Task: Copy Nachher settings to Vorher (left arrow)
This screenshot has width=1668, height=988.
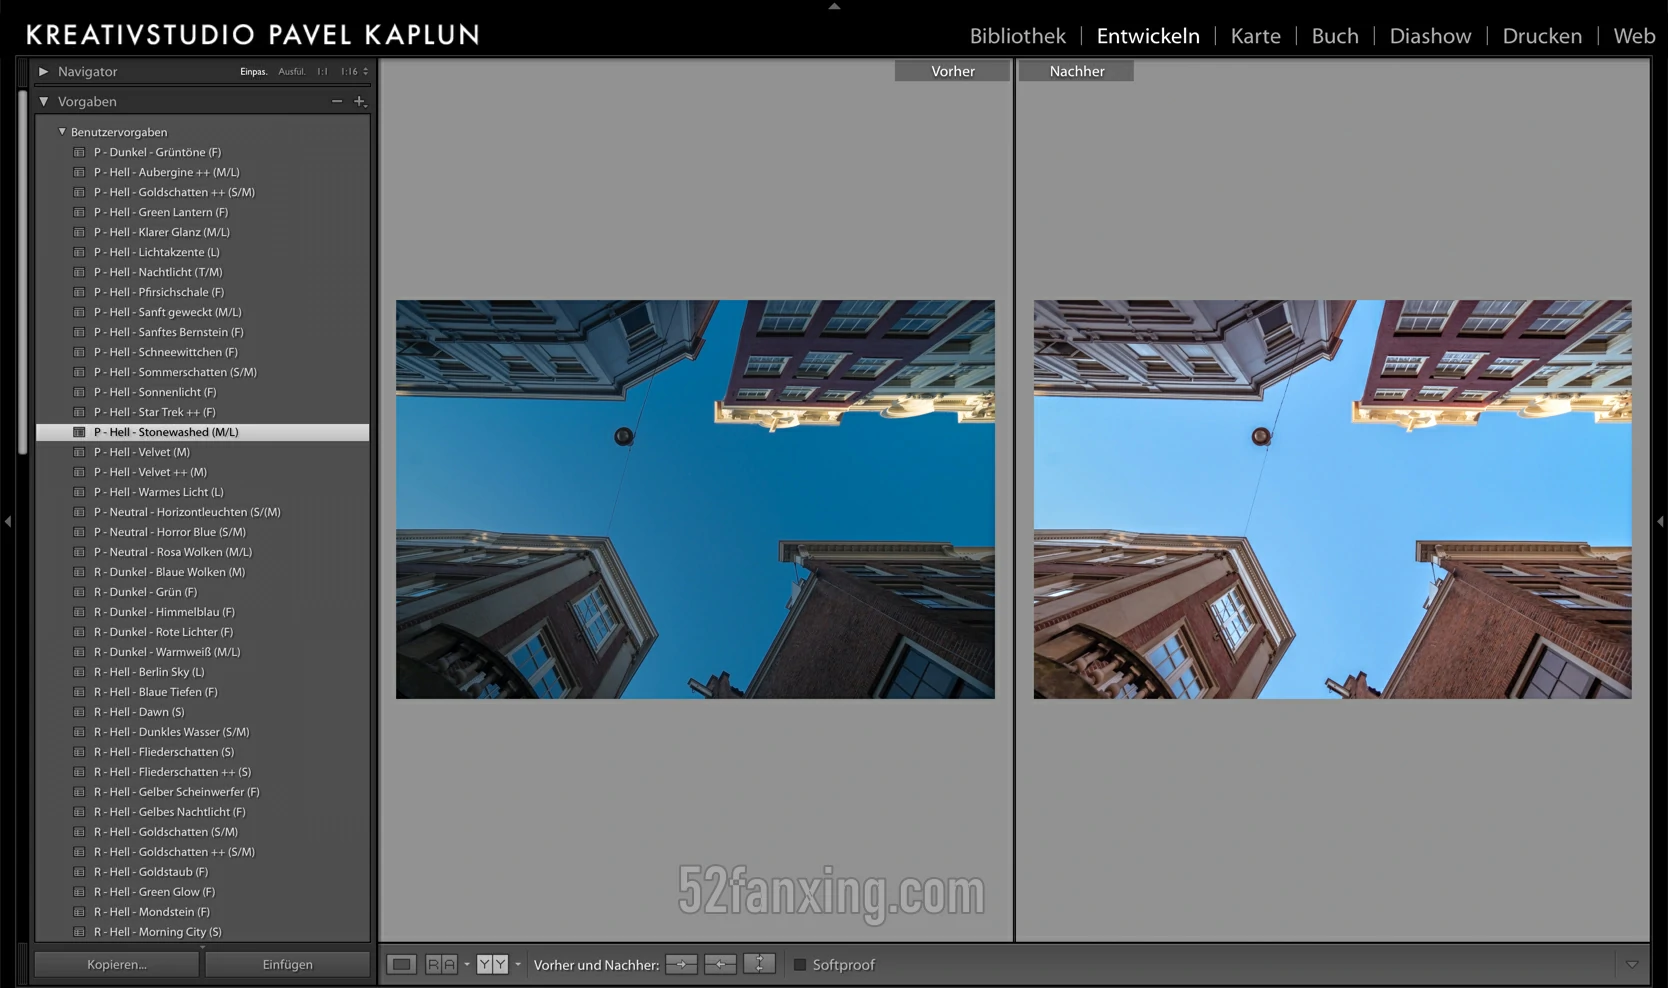Action: pos(720,965)
